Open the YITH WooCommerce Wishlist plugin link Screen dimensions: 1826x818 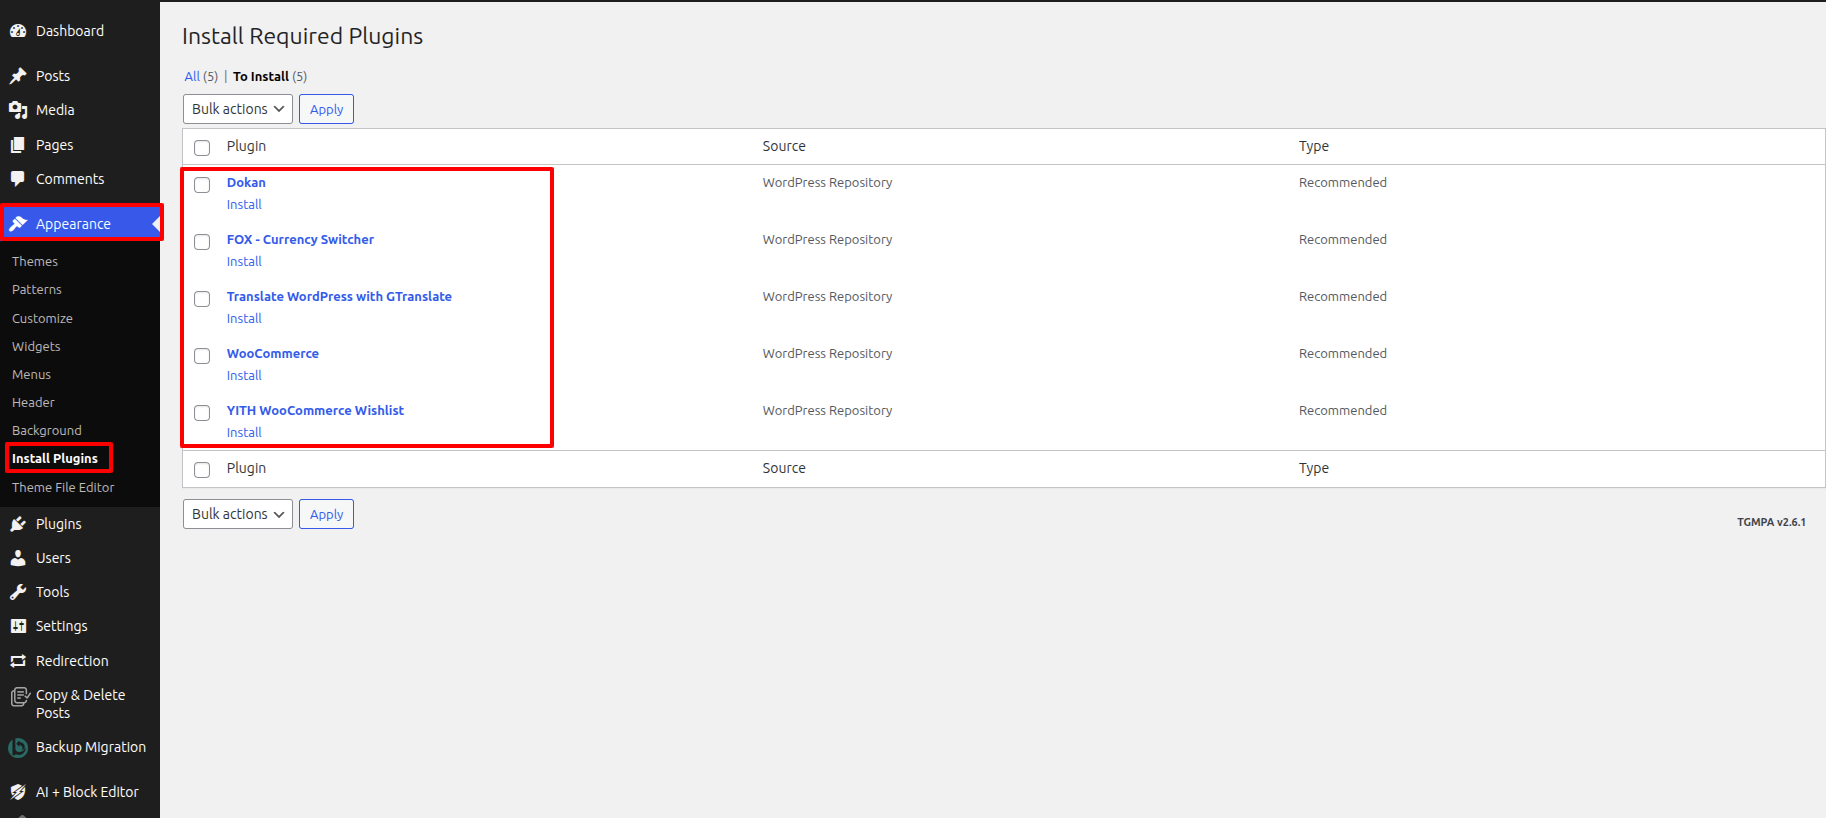315,410
